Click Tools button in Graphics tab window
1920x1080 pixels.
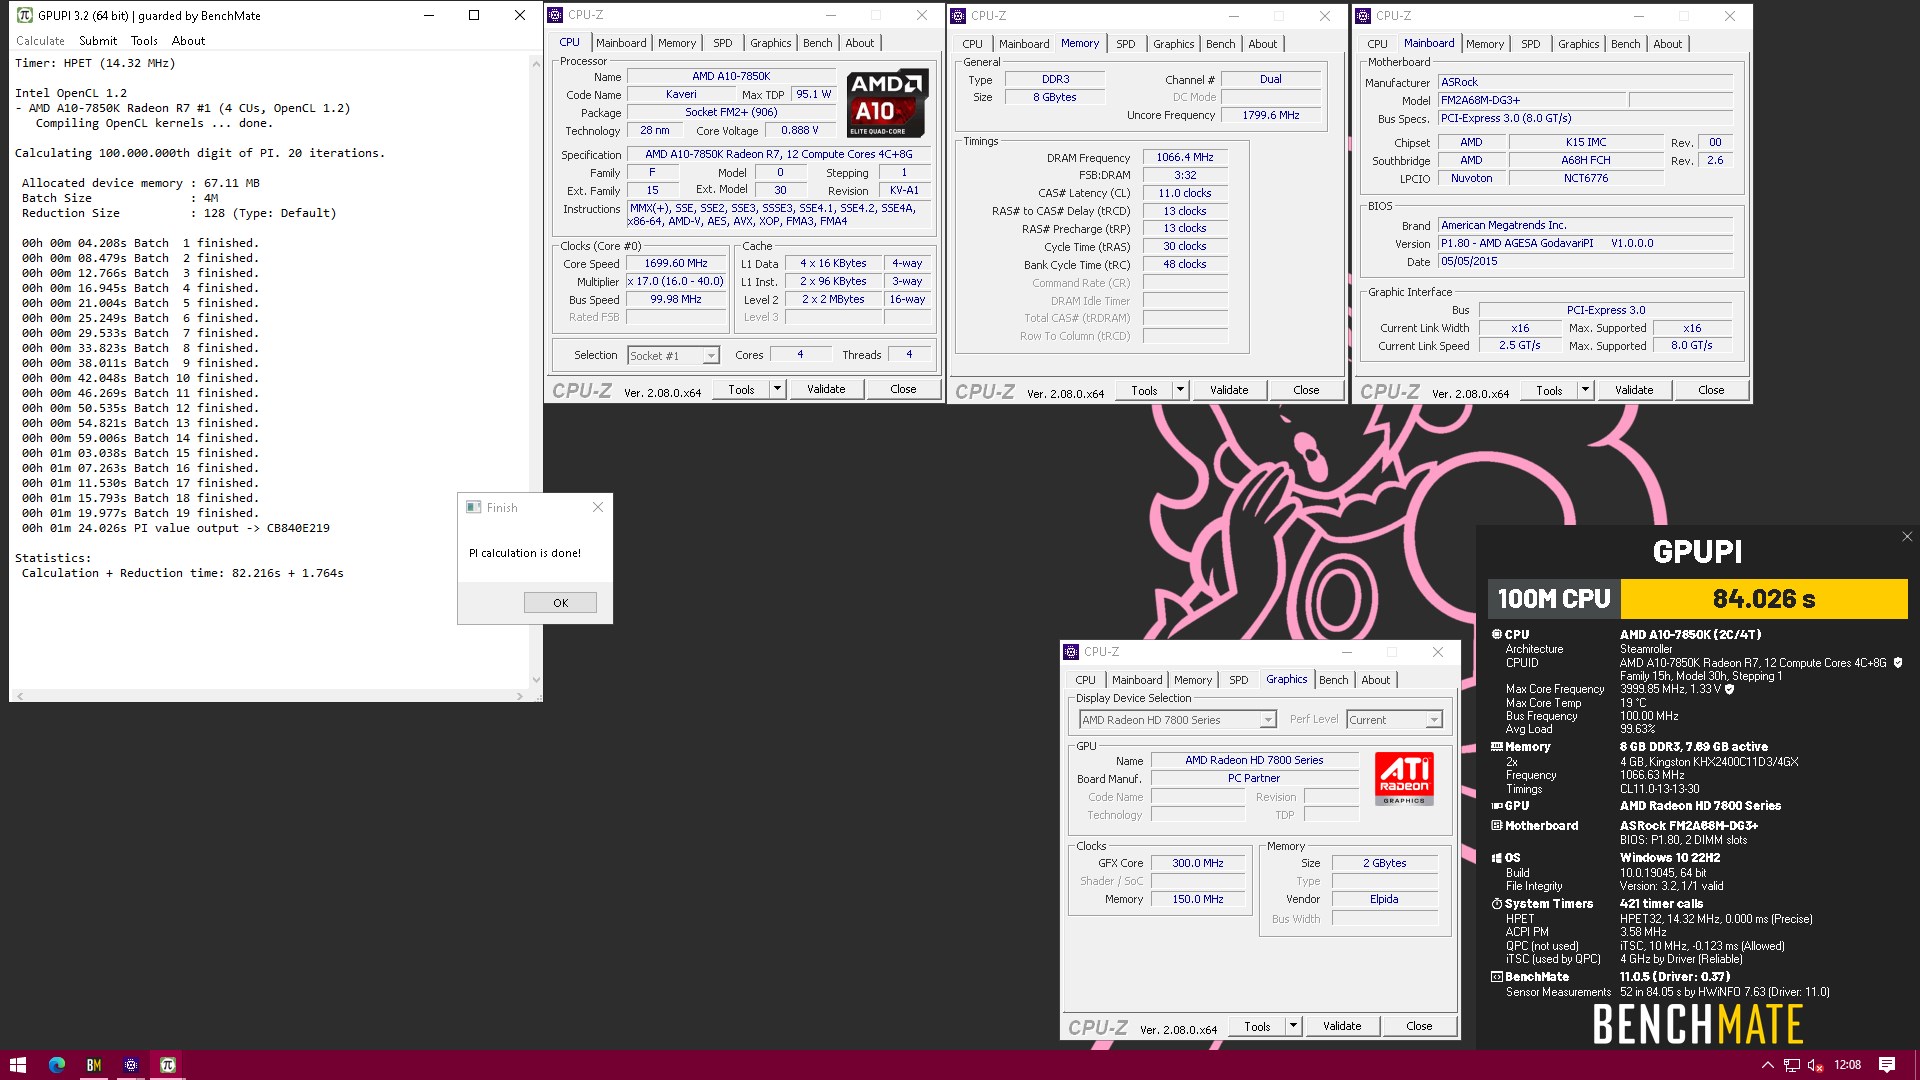point(1257,1026)
